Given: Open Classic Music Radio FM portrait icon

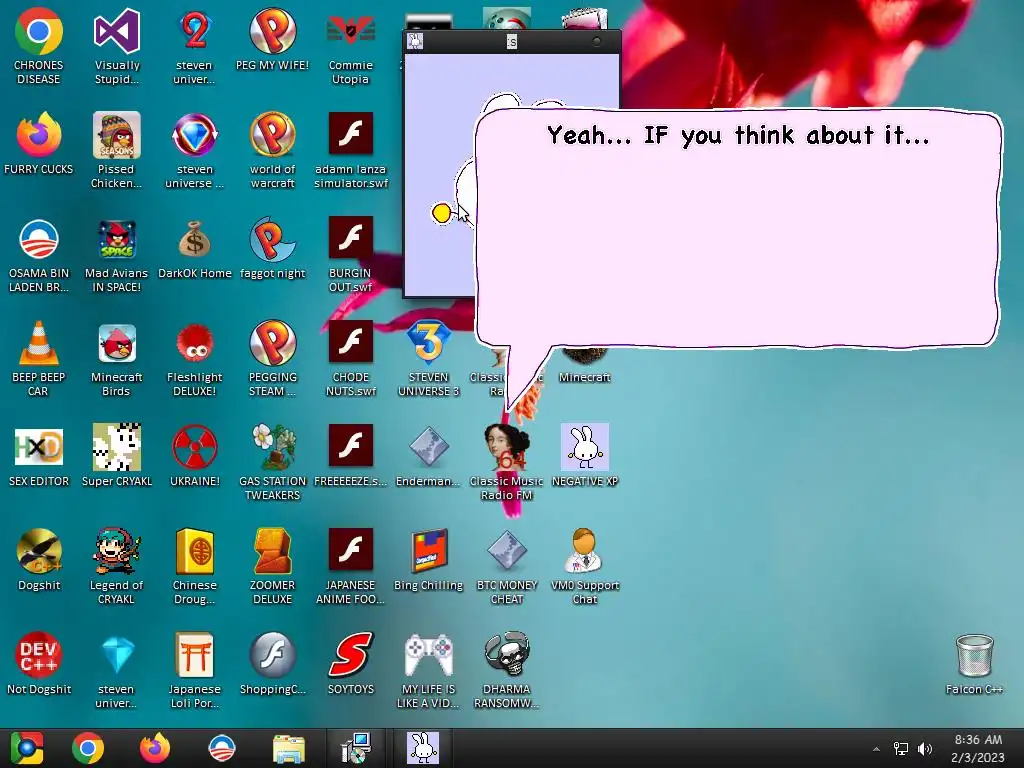Looking at the screenshot, I should click(506, 462).
